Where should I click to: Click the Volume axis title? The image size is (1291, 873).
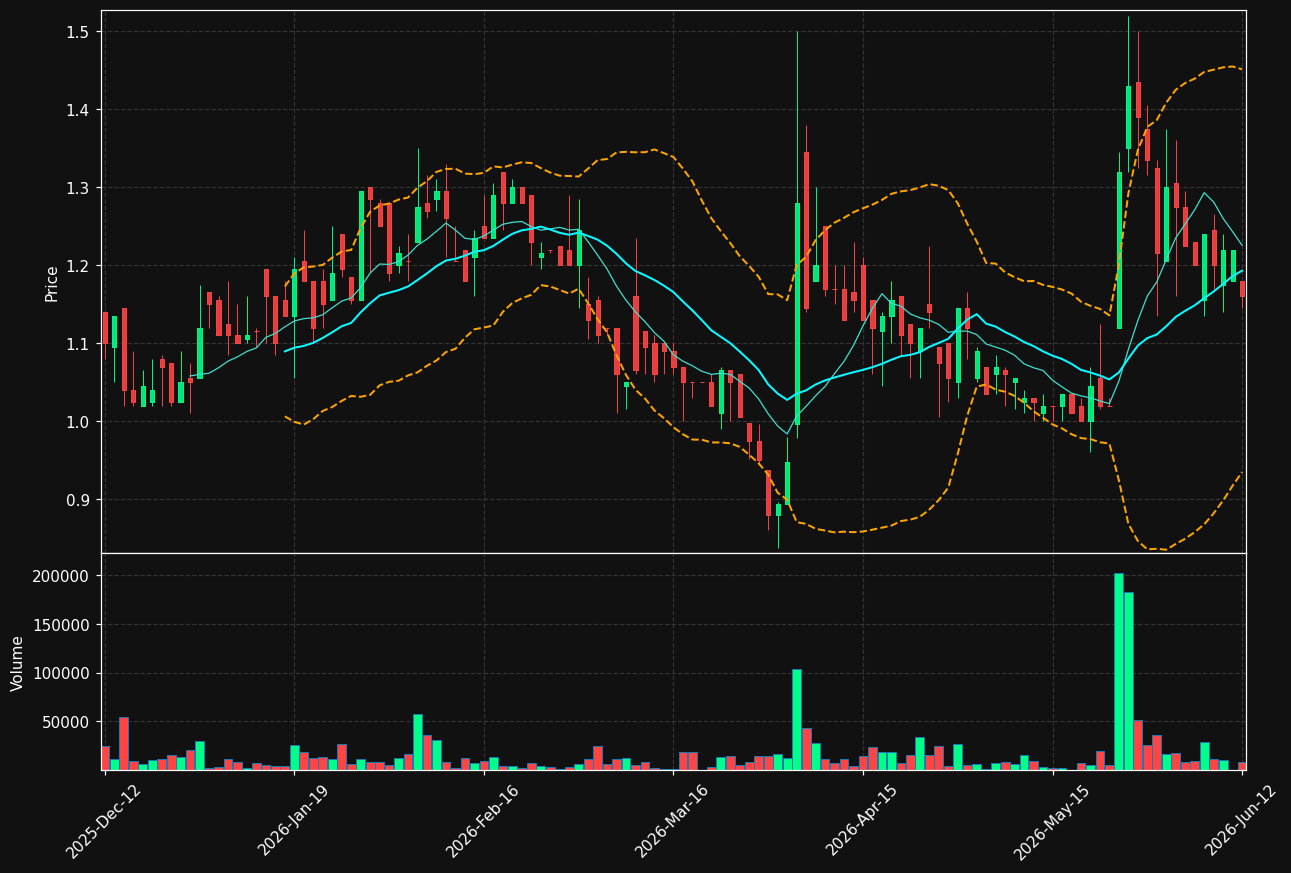(18, 663)
